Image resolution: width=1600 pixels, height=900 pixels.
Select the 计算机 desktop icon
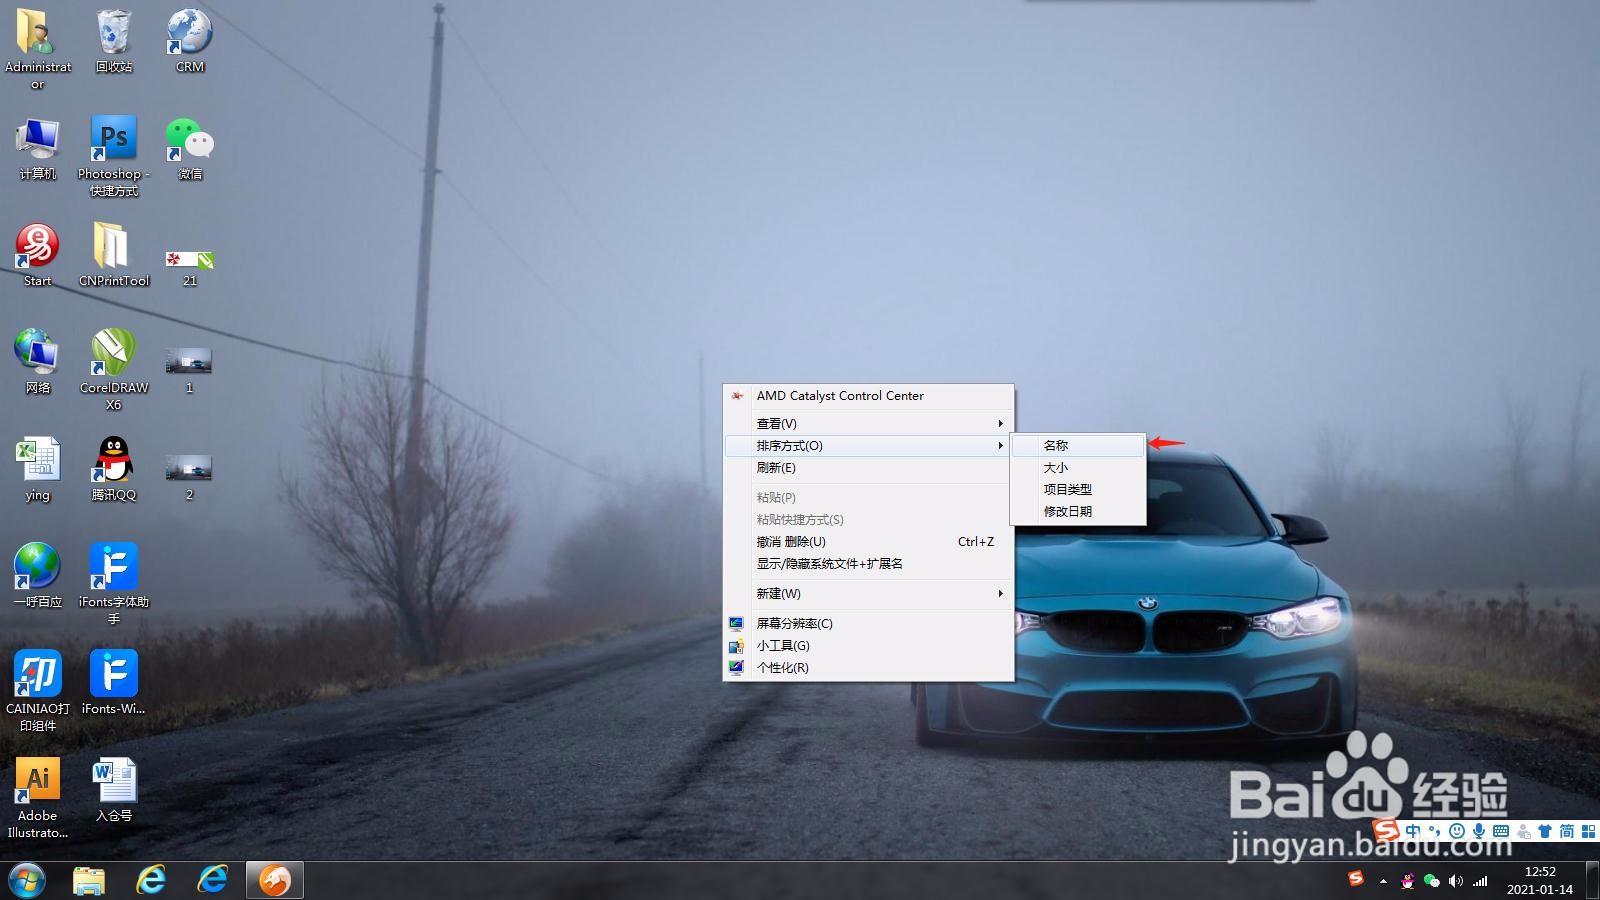(x=38, y=140)
